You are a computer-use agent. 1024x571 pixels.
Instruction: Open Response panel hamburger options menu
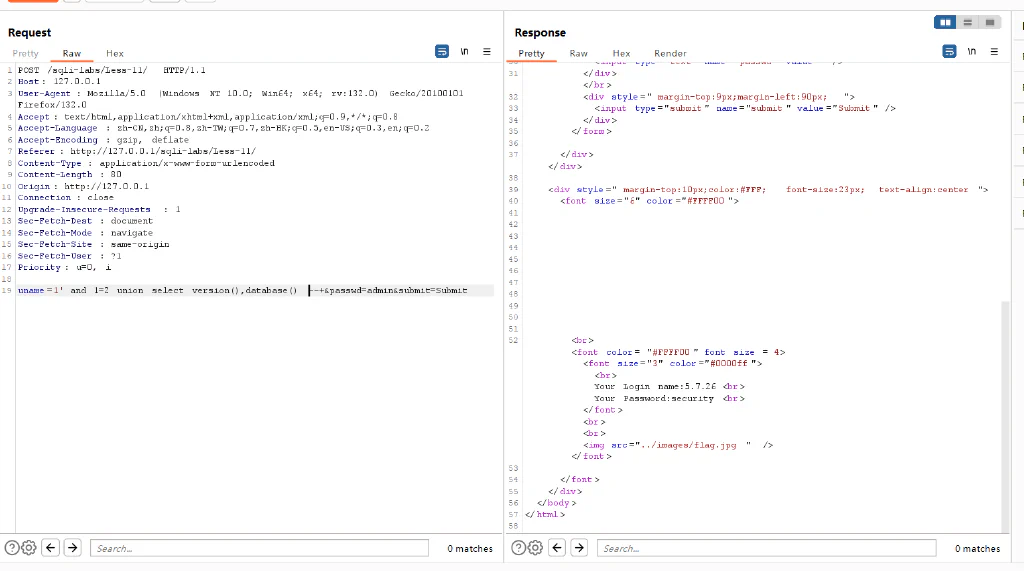(994, 51)
